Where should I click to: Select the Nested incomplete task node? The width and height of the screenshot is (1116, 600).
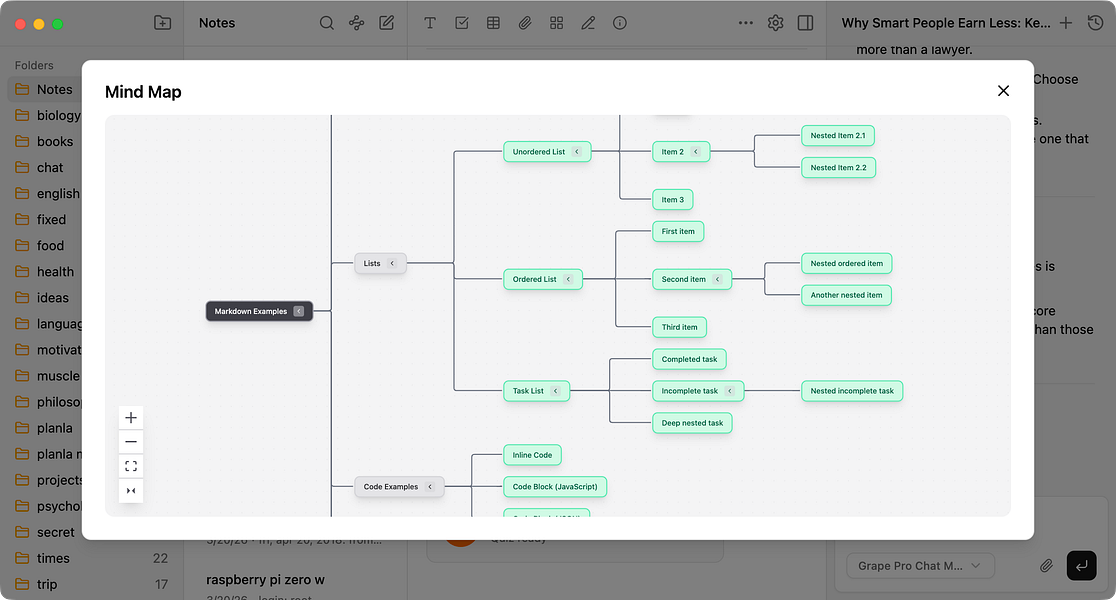852,391
